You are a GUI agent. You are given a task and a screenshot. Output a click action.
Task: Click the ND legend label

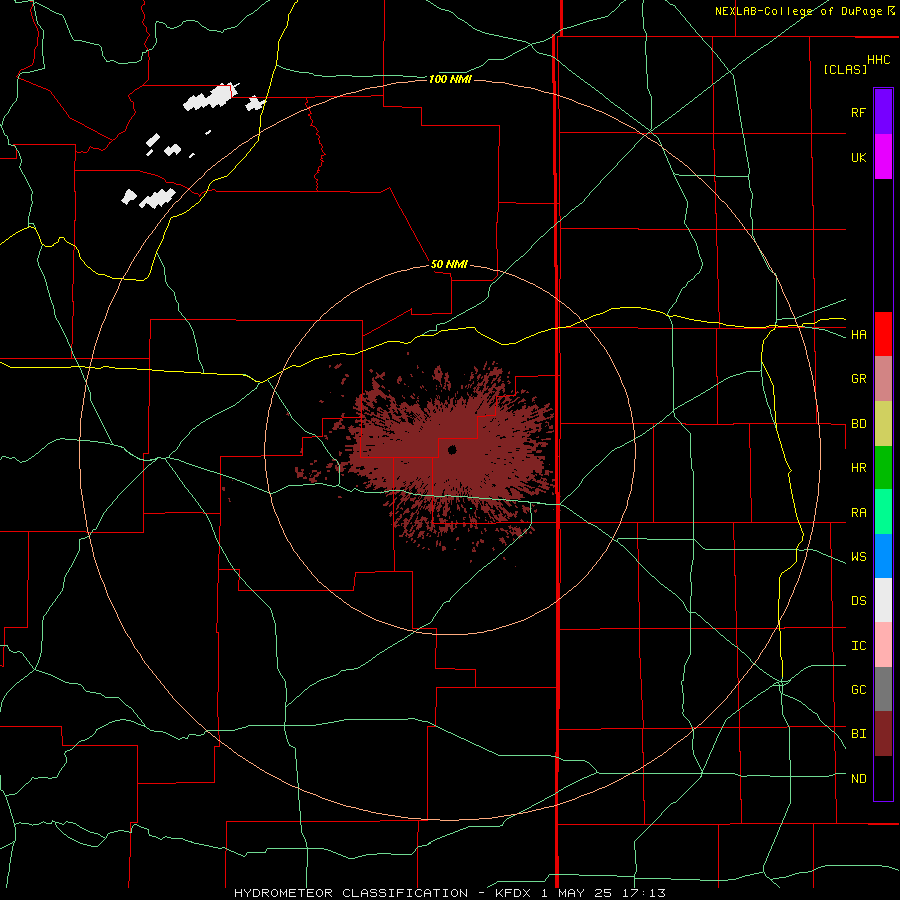858,779
